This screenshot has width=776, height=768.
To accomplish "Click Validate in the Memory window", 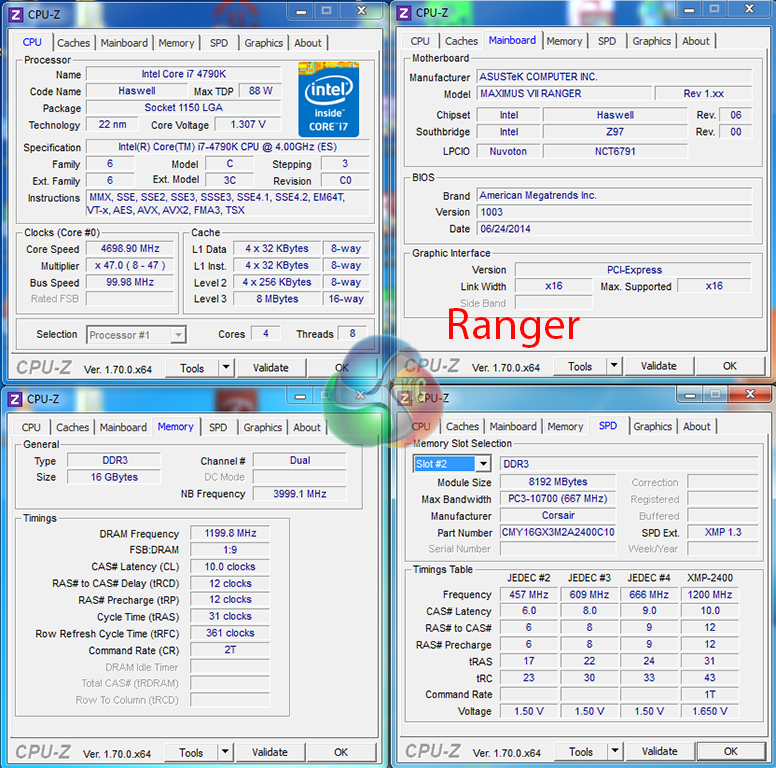I will [270, 752].
